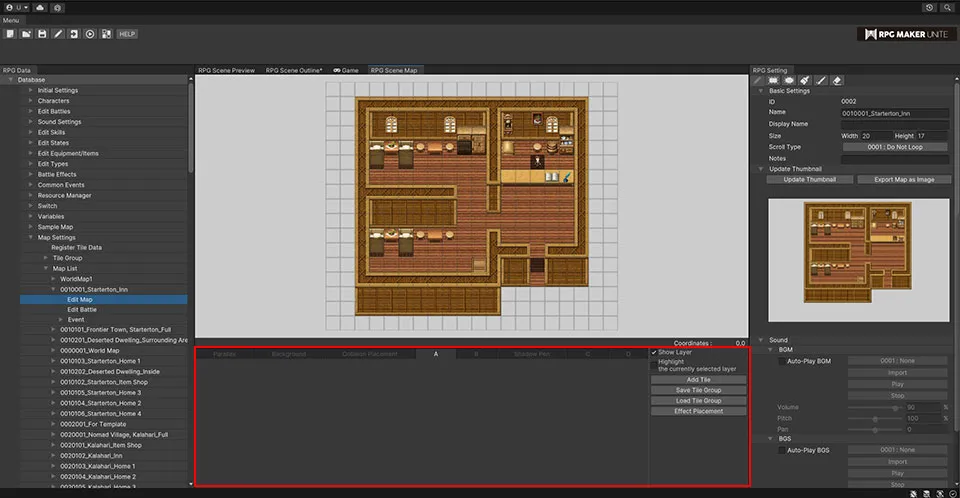Expand the Characters tree node
Screen dimensions: 960x498
[31, 101]
